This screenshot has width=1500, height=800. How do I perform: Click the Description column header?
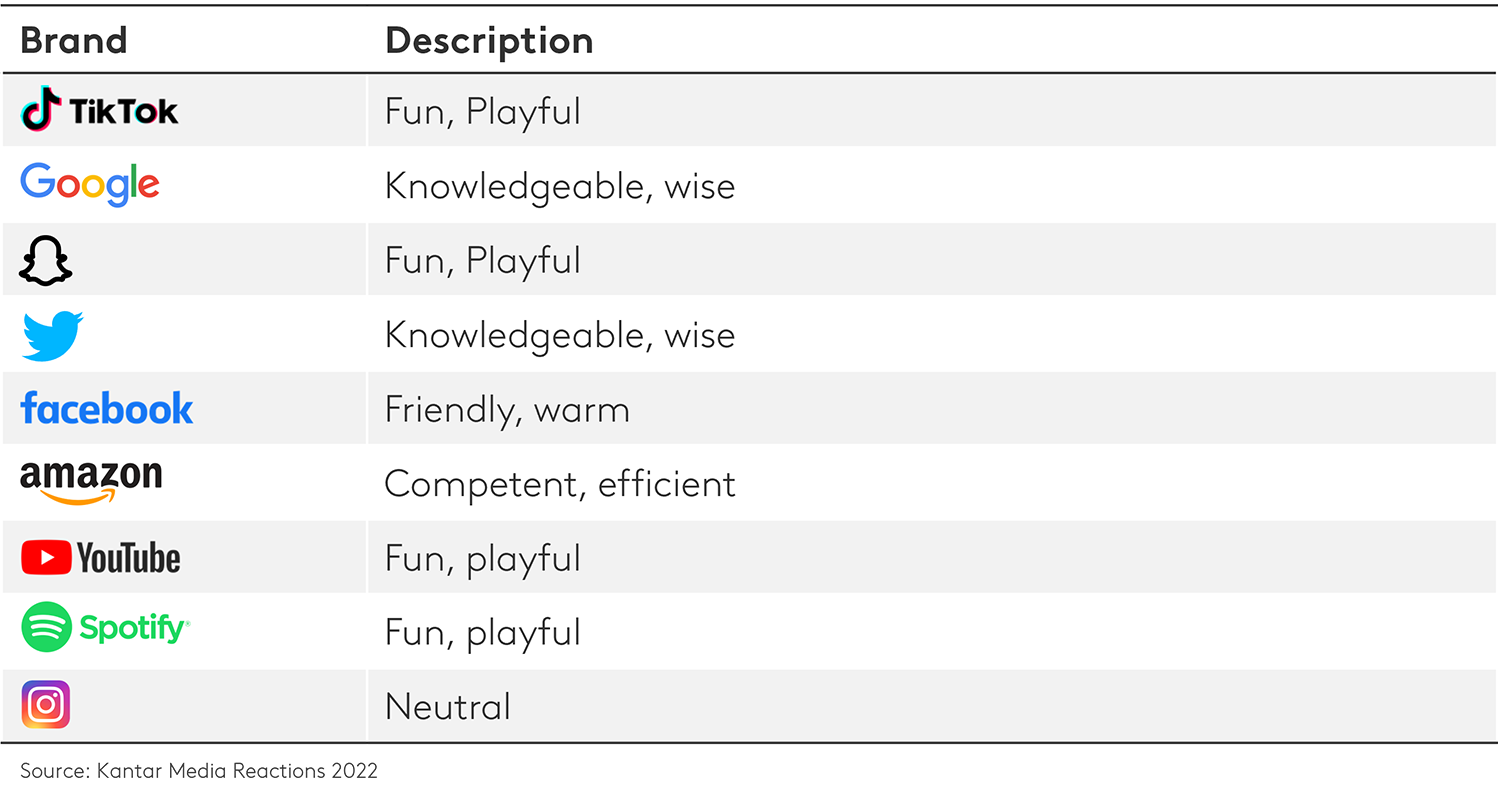(x=489, y=41)
